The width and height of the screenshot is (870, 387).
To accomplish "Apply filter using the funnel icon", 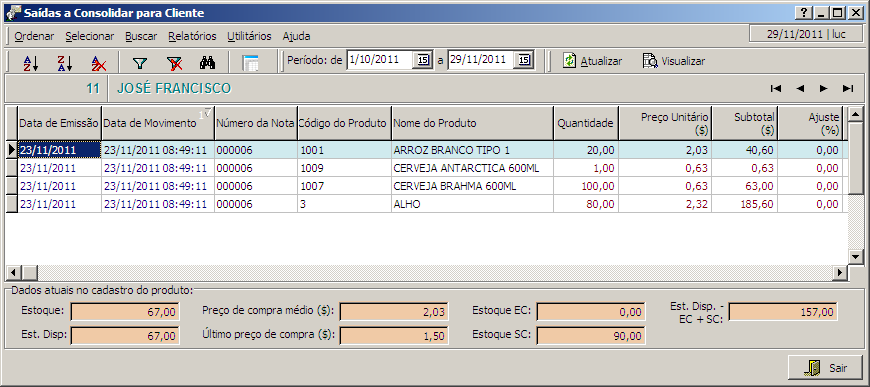I will point(140,62).
